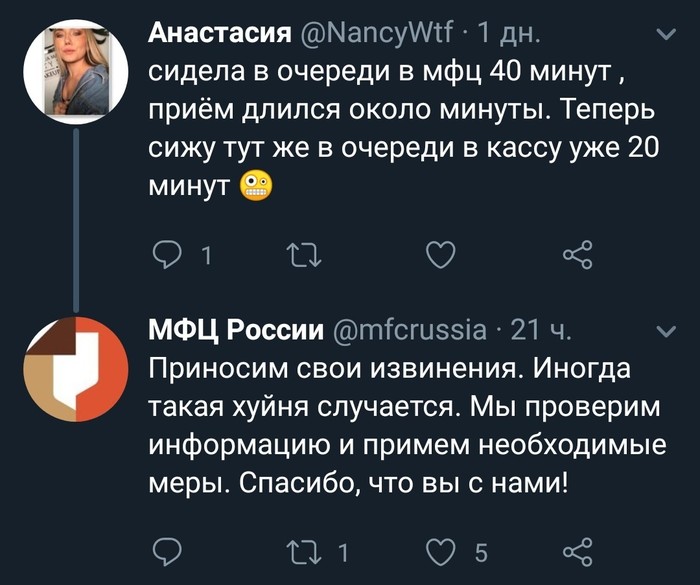700x585 pixels.
Task: Visit the @mfcrussia handle
Action: coord(410,330)
